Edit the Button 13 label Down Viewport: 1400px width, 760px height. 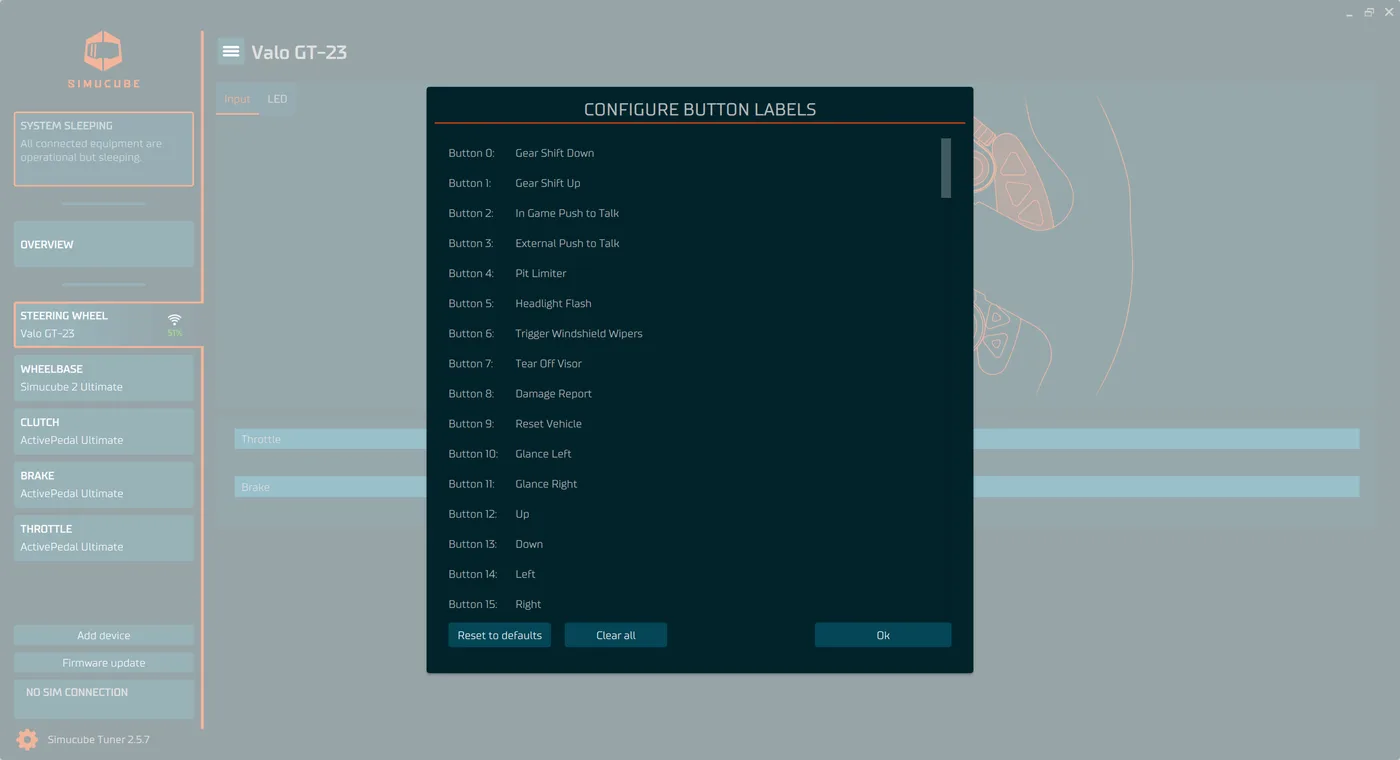point(529,543)
